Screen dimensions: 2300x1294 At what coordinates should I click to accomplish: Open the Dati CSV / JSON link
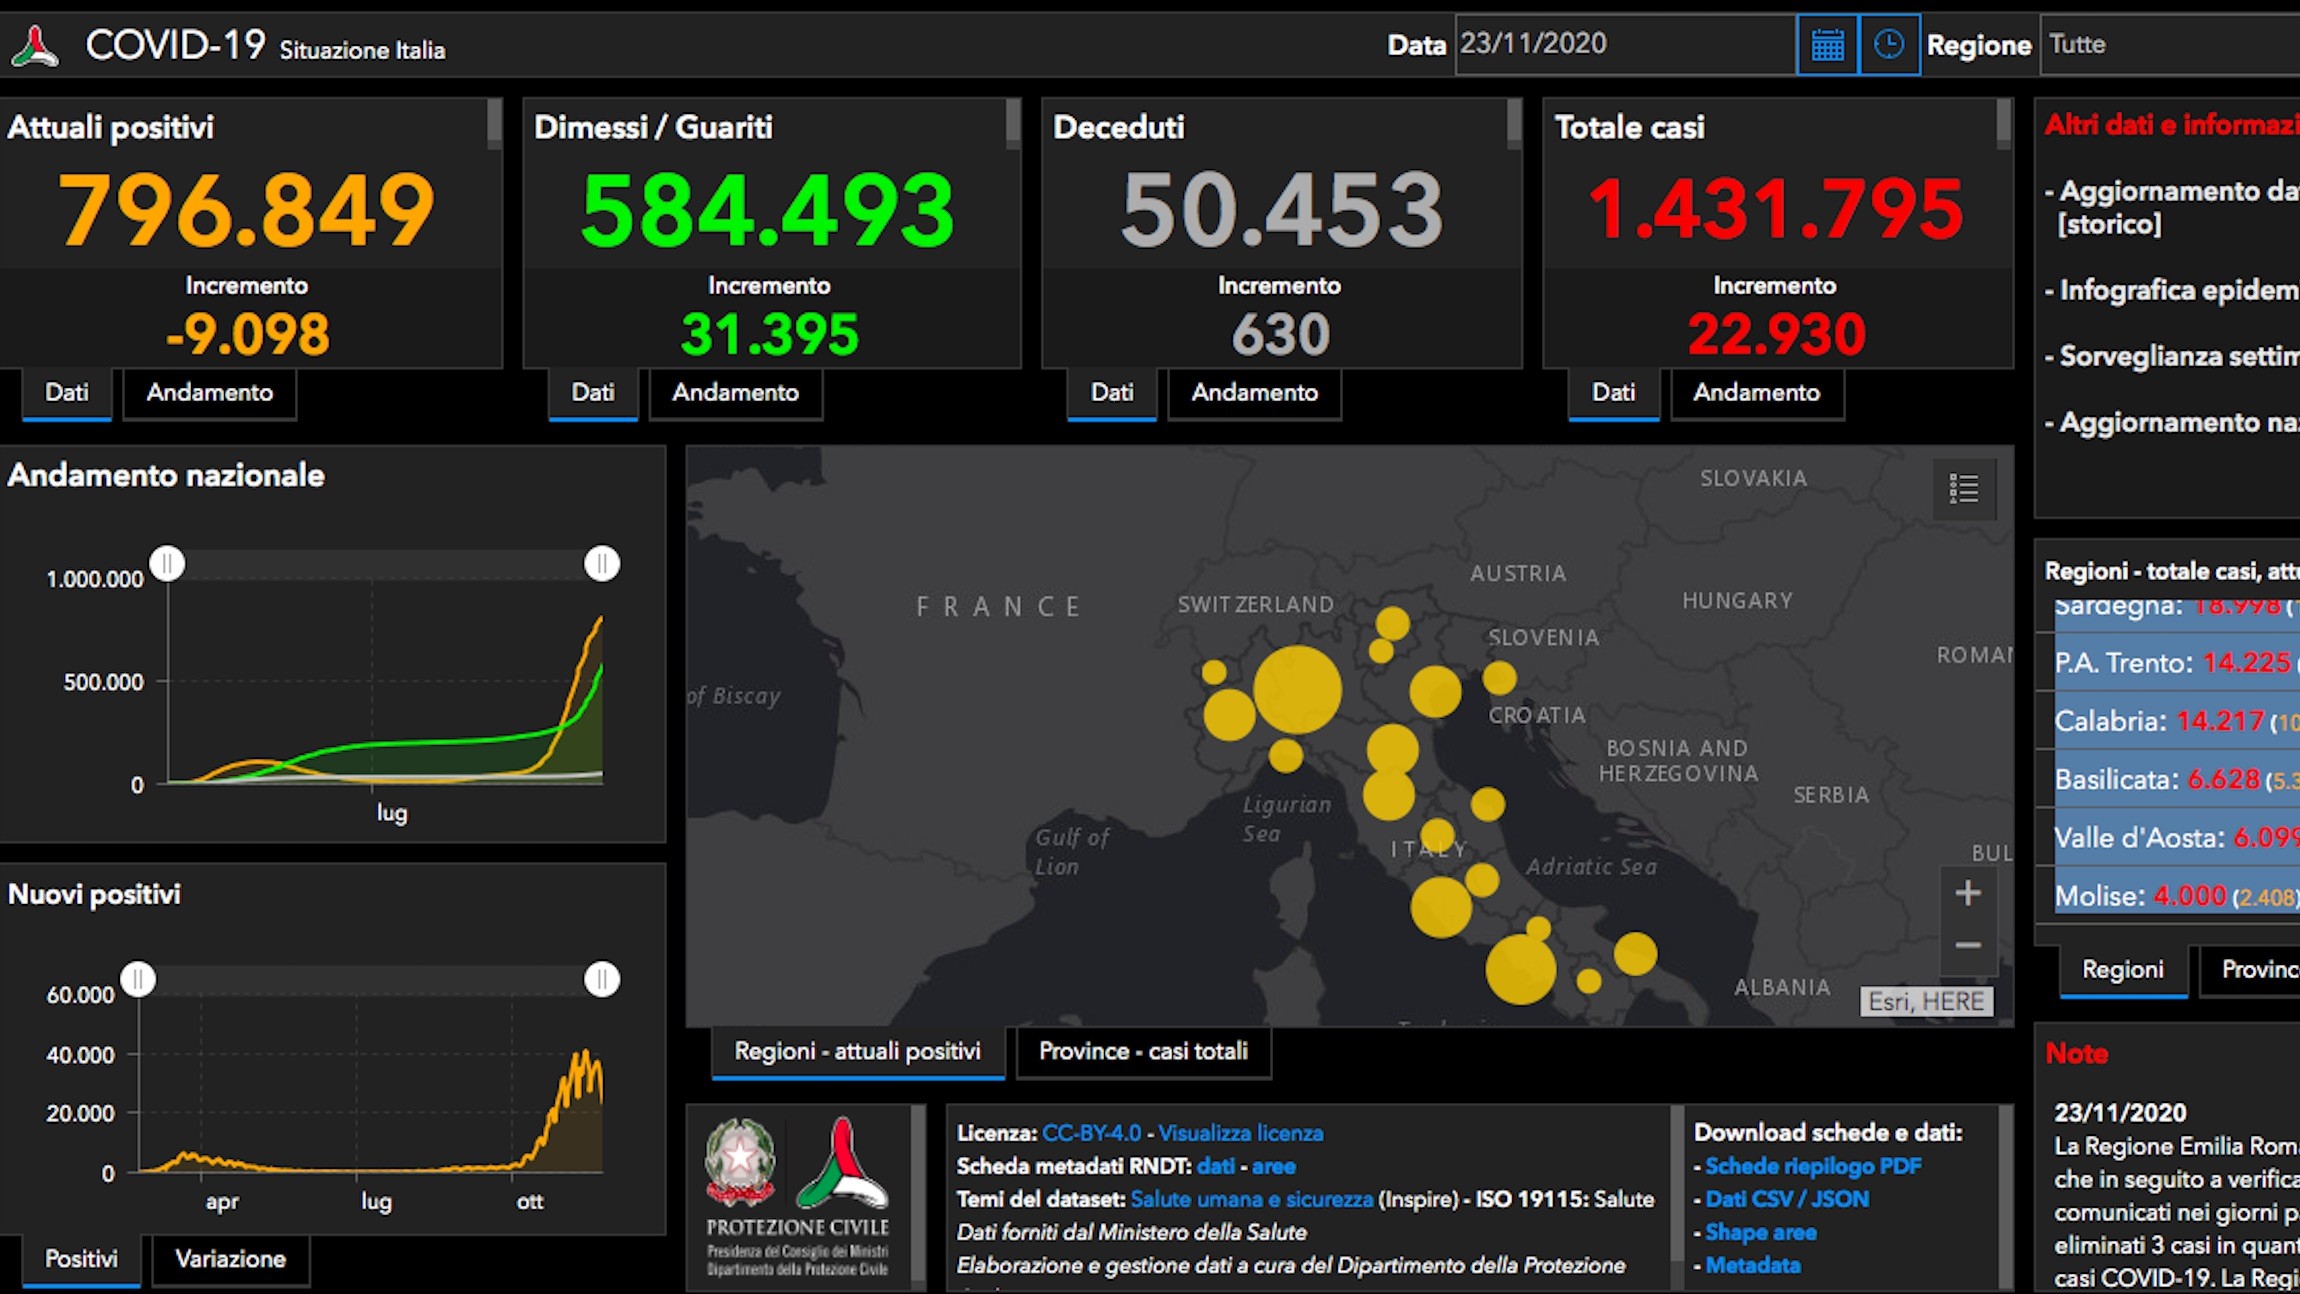click(1787, 1199)
